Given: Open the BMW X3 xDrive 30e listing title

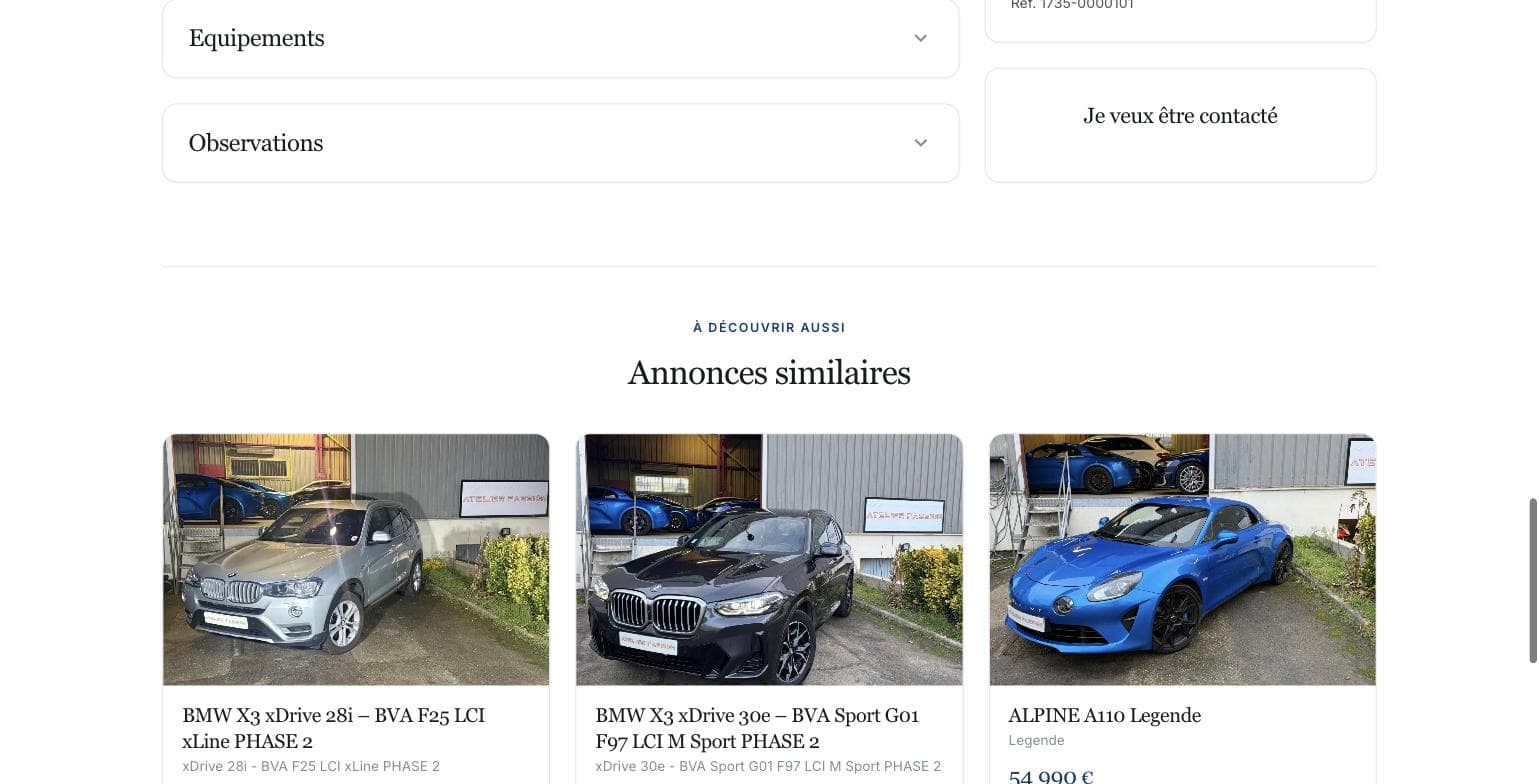Looking at the screenshot, I should coord(757,728).
